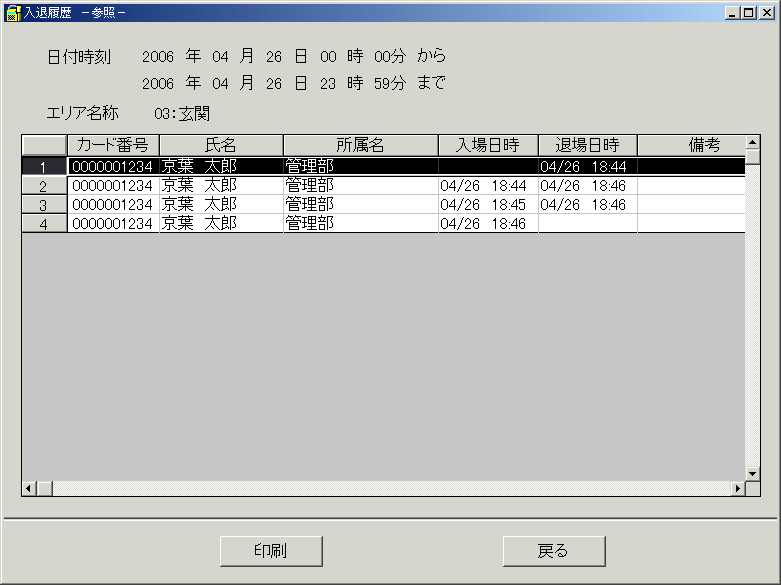Click the end minute value 59分
The width and height of the screenshot is (781, 585).
click(390, 83)
